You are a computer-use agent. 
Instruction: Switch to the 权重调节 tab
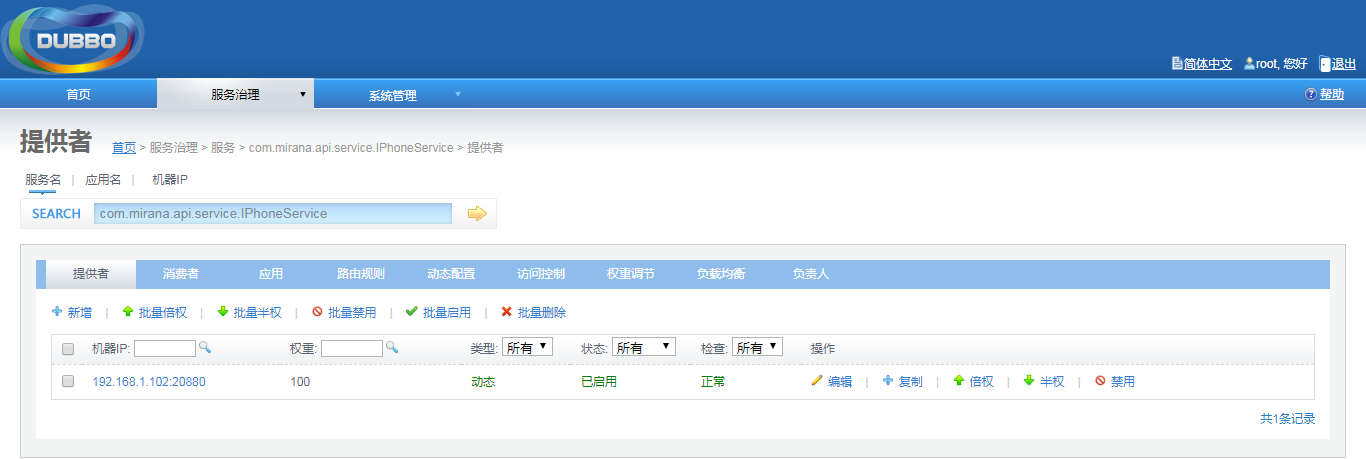click(x=631, y=274)
